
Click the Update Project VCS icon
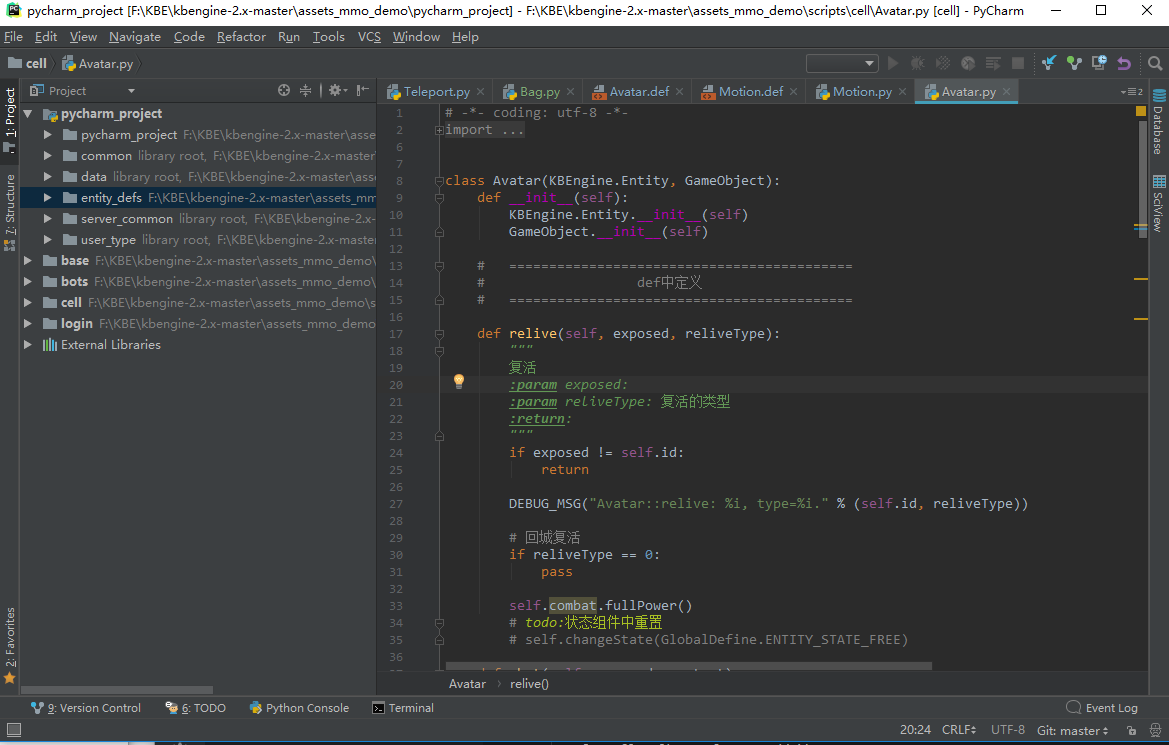1049,63
